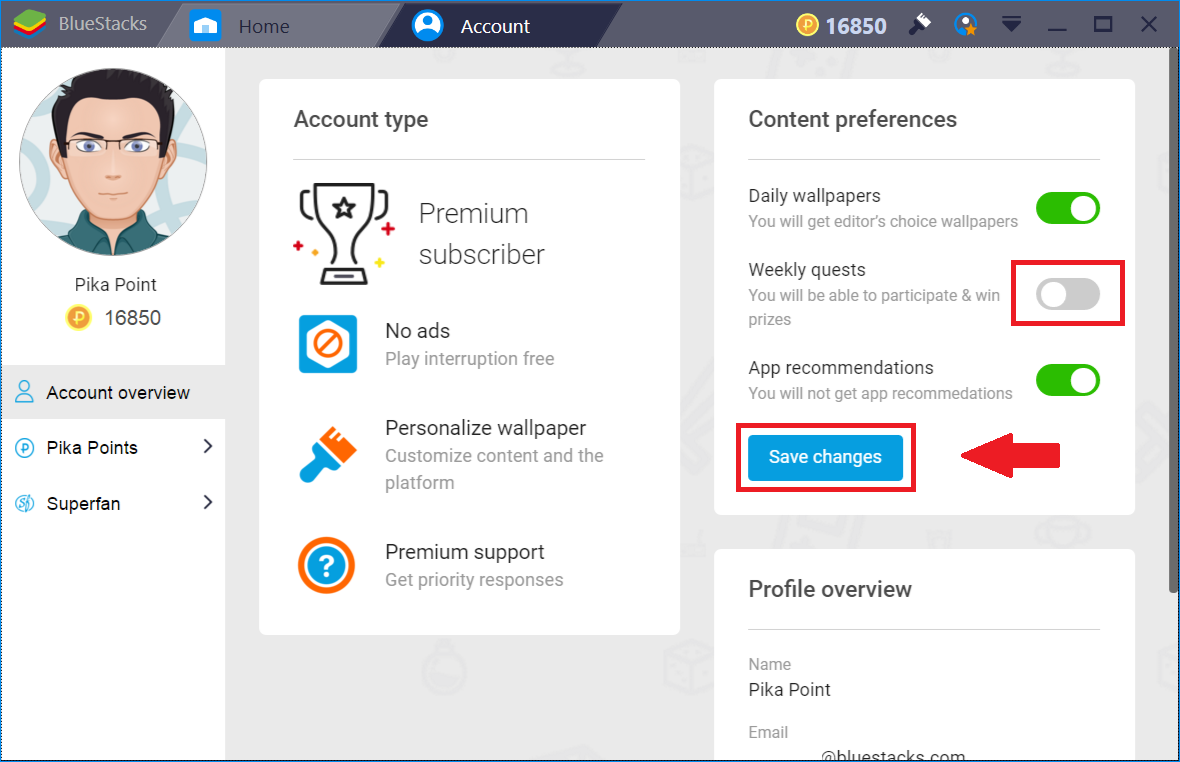Click the Superfan sidebar icon
Viewport: 1180px width, 762px height.
25,503
